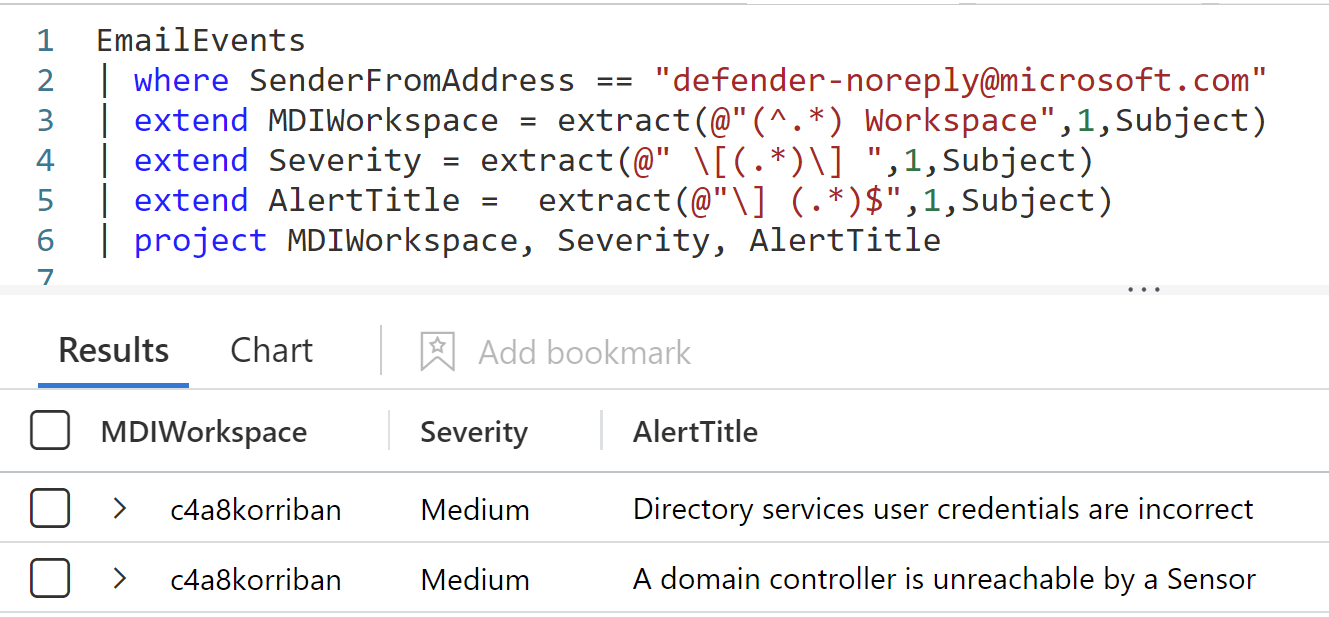The image size is (1329, 617).
Task: Switch to the Chart tab
Action: tap(271, 350)
